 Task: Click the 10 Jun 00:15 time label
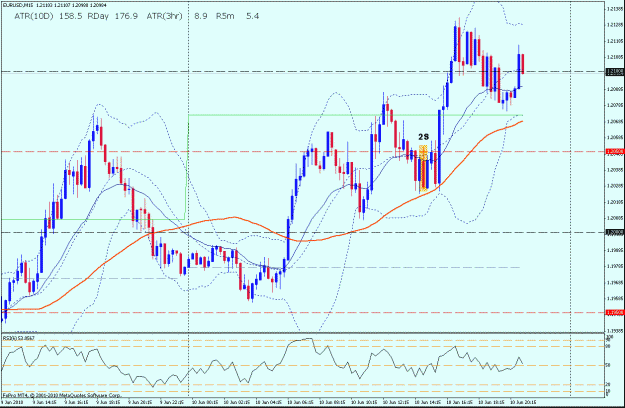coord(205,402)
